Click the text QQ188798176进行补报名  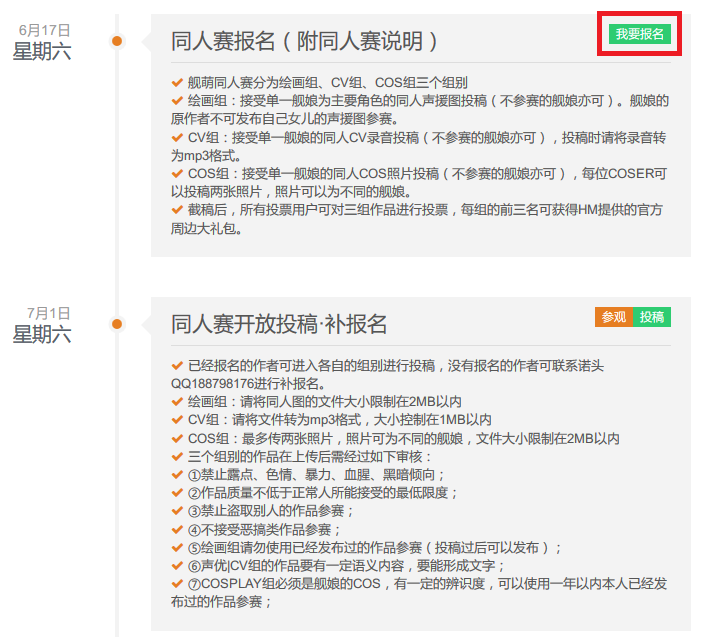click(x=248, y=384)
